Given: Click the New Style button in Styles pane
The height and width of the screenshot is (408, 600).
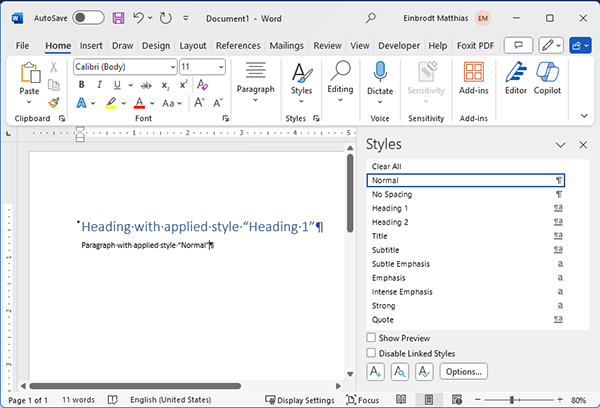Looking at the screenshot, I should 375,372.
